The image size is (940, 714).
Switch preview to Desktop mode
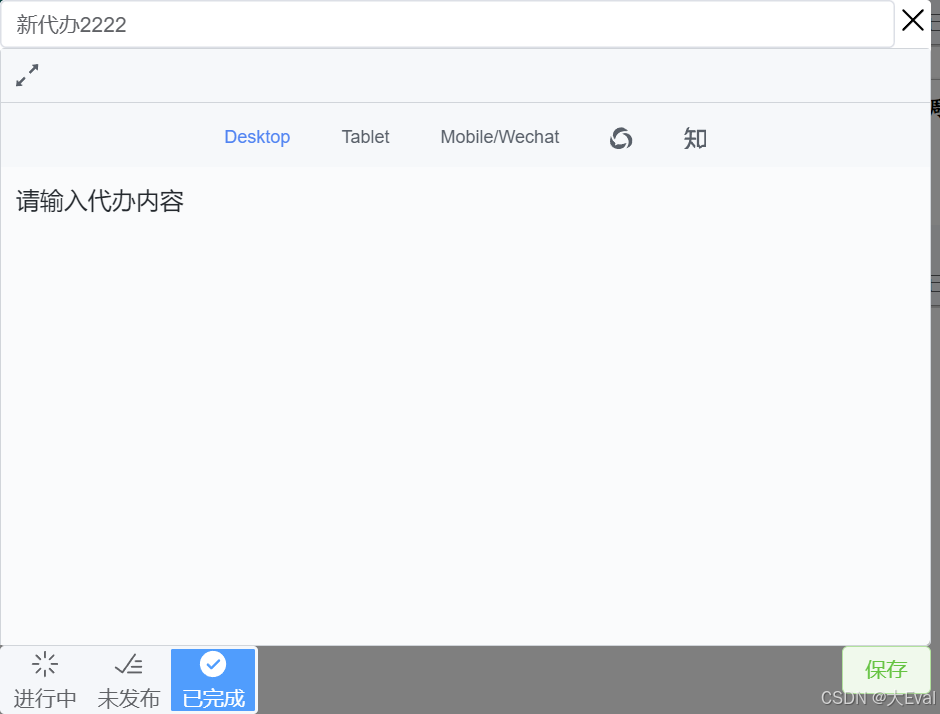pyautogui.click(x=257, y=137)
